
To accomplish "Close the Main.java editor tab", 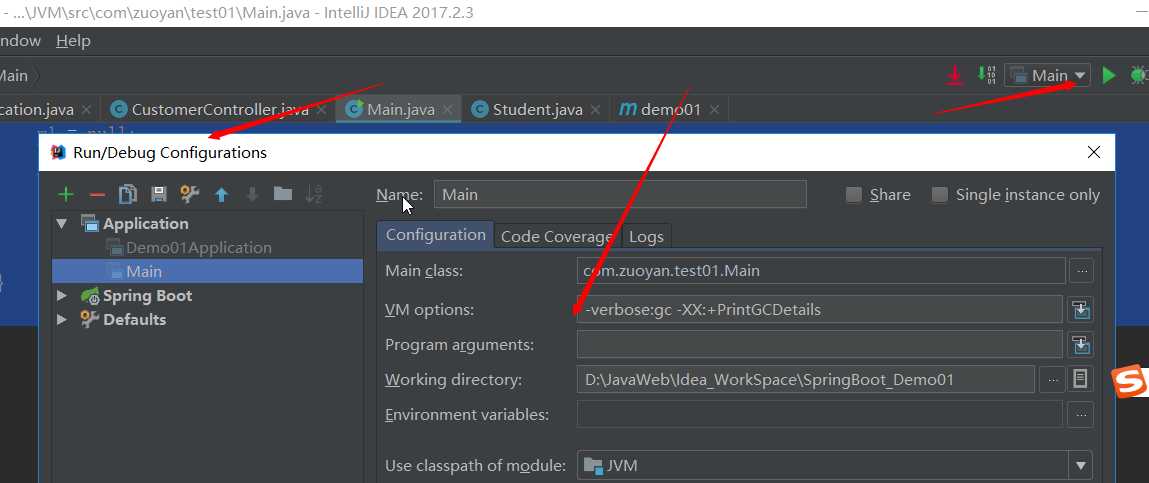I will point(449,110).
